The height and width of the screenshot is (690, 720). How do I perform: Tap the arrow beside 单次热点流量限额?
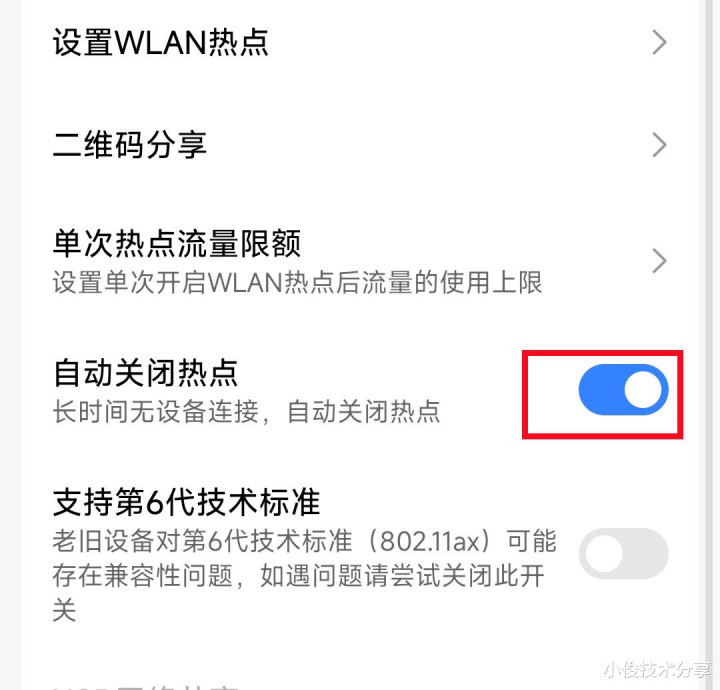coord(659,261)
